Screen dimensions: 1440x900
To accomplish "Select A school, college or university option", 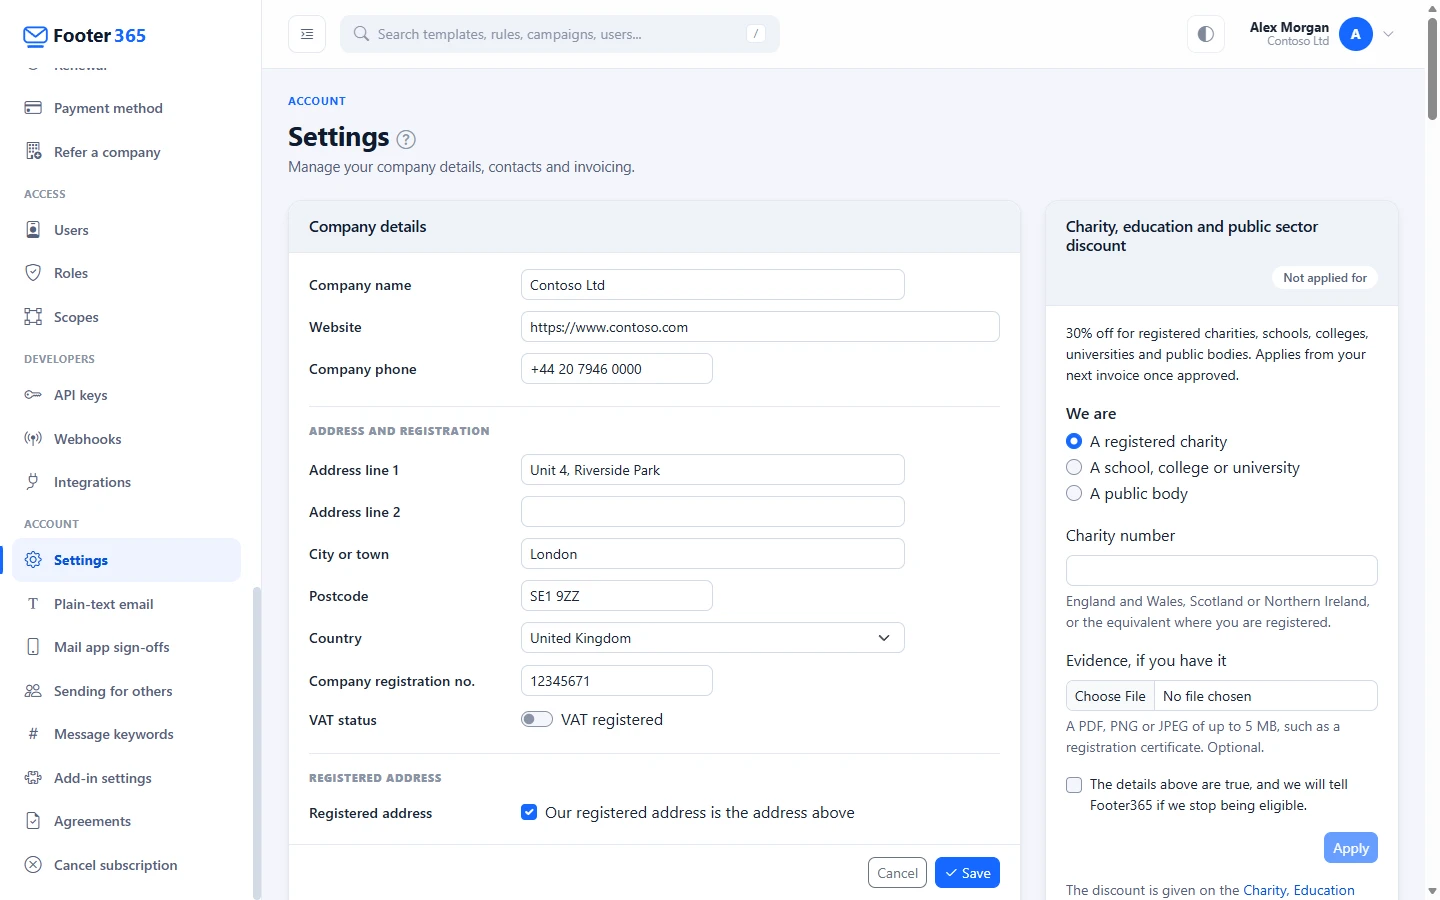I will click(1074, 467).
